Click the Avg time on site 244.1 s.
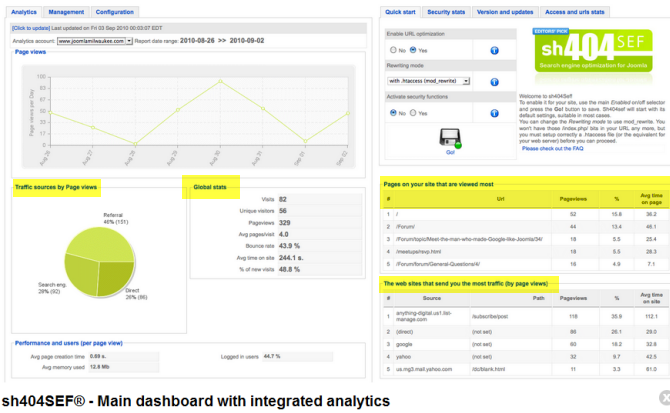The height and width of the screenshot is (413, 670). tap(291, 258)
